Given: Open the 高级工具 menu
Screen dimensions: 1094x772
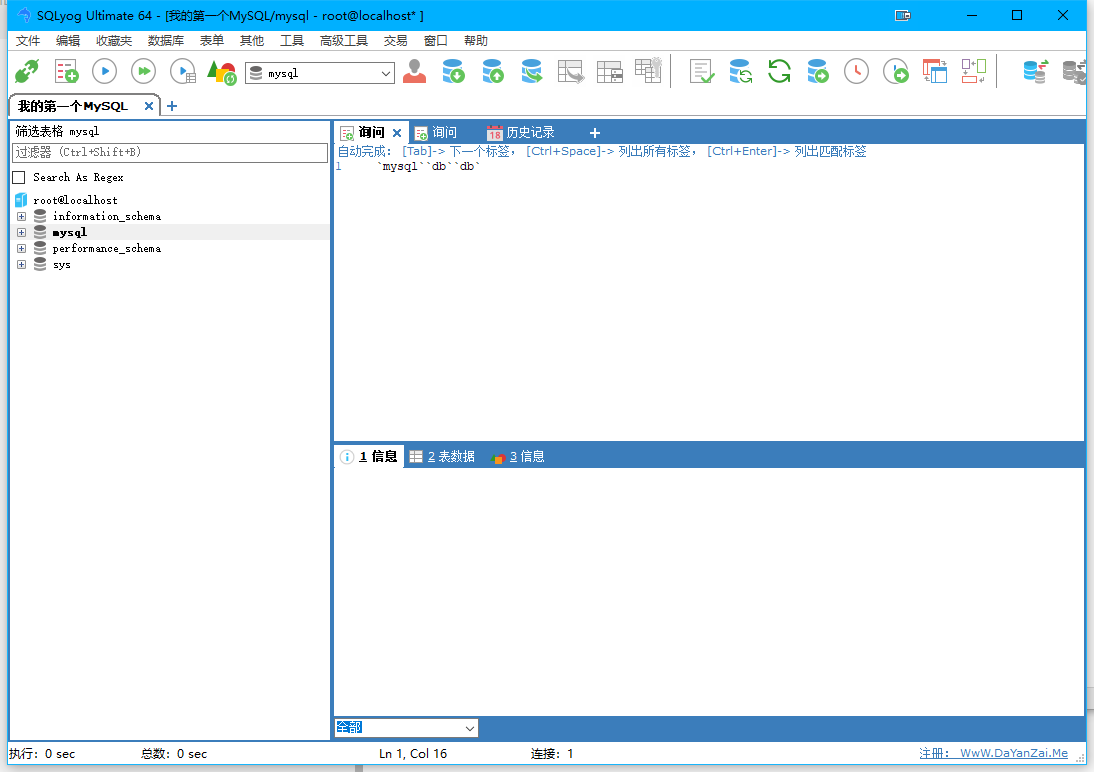Looking at the screenshot, I should click(x=343, y=40).
